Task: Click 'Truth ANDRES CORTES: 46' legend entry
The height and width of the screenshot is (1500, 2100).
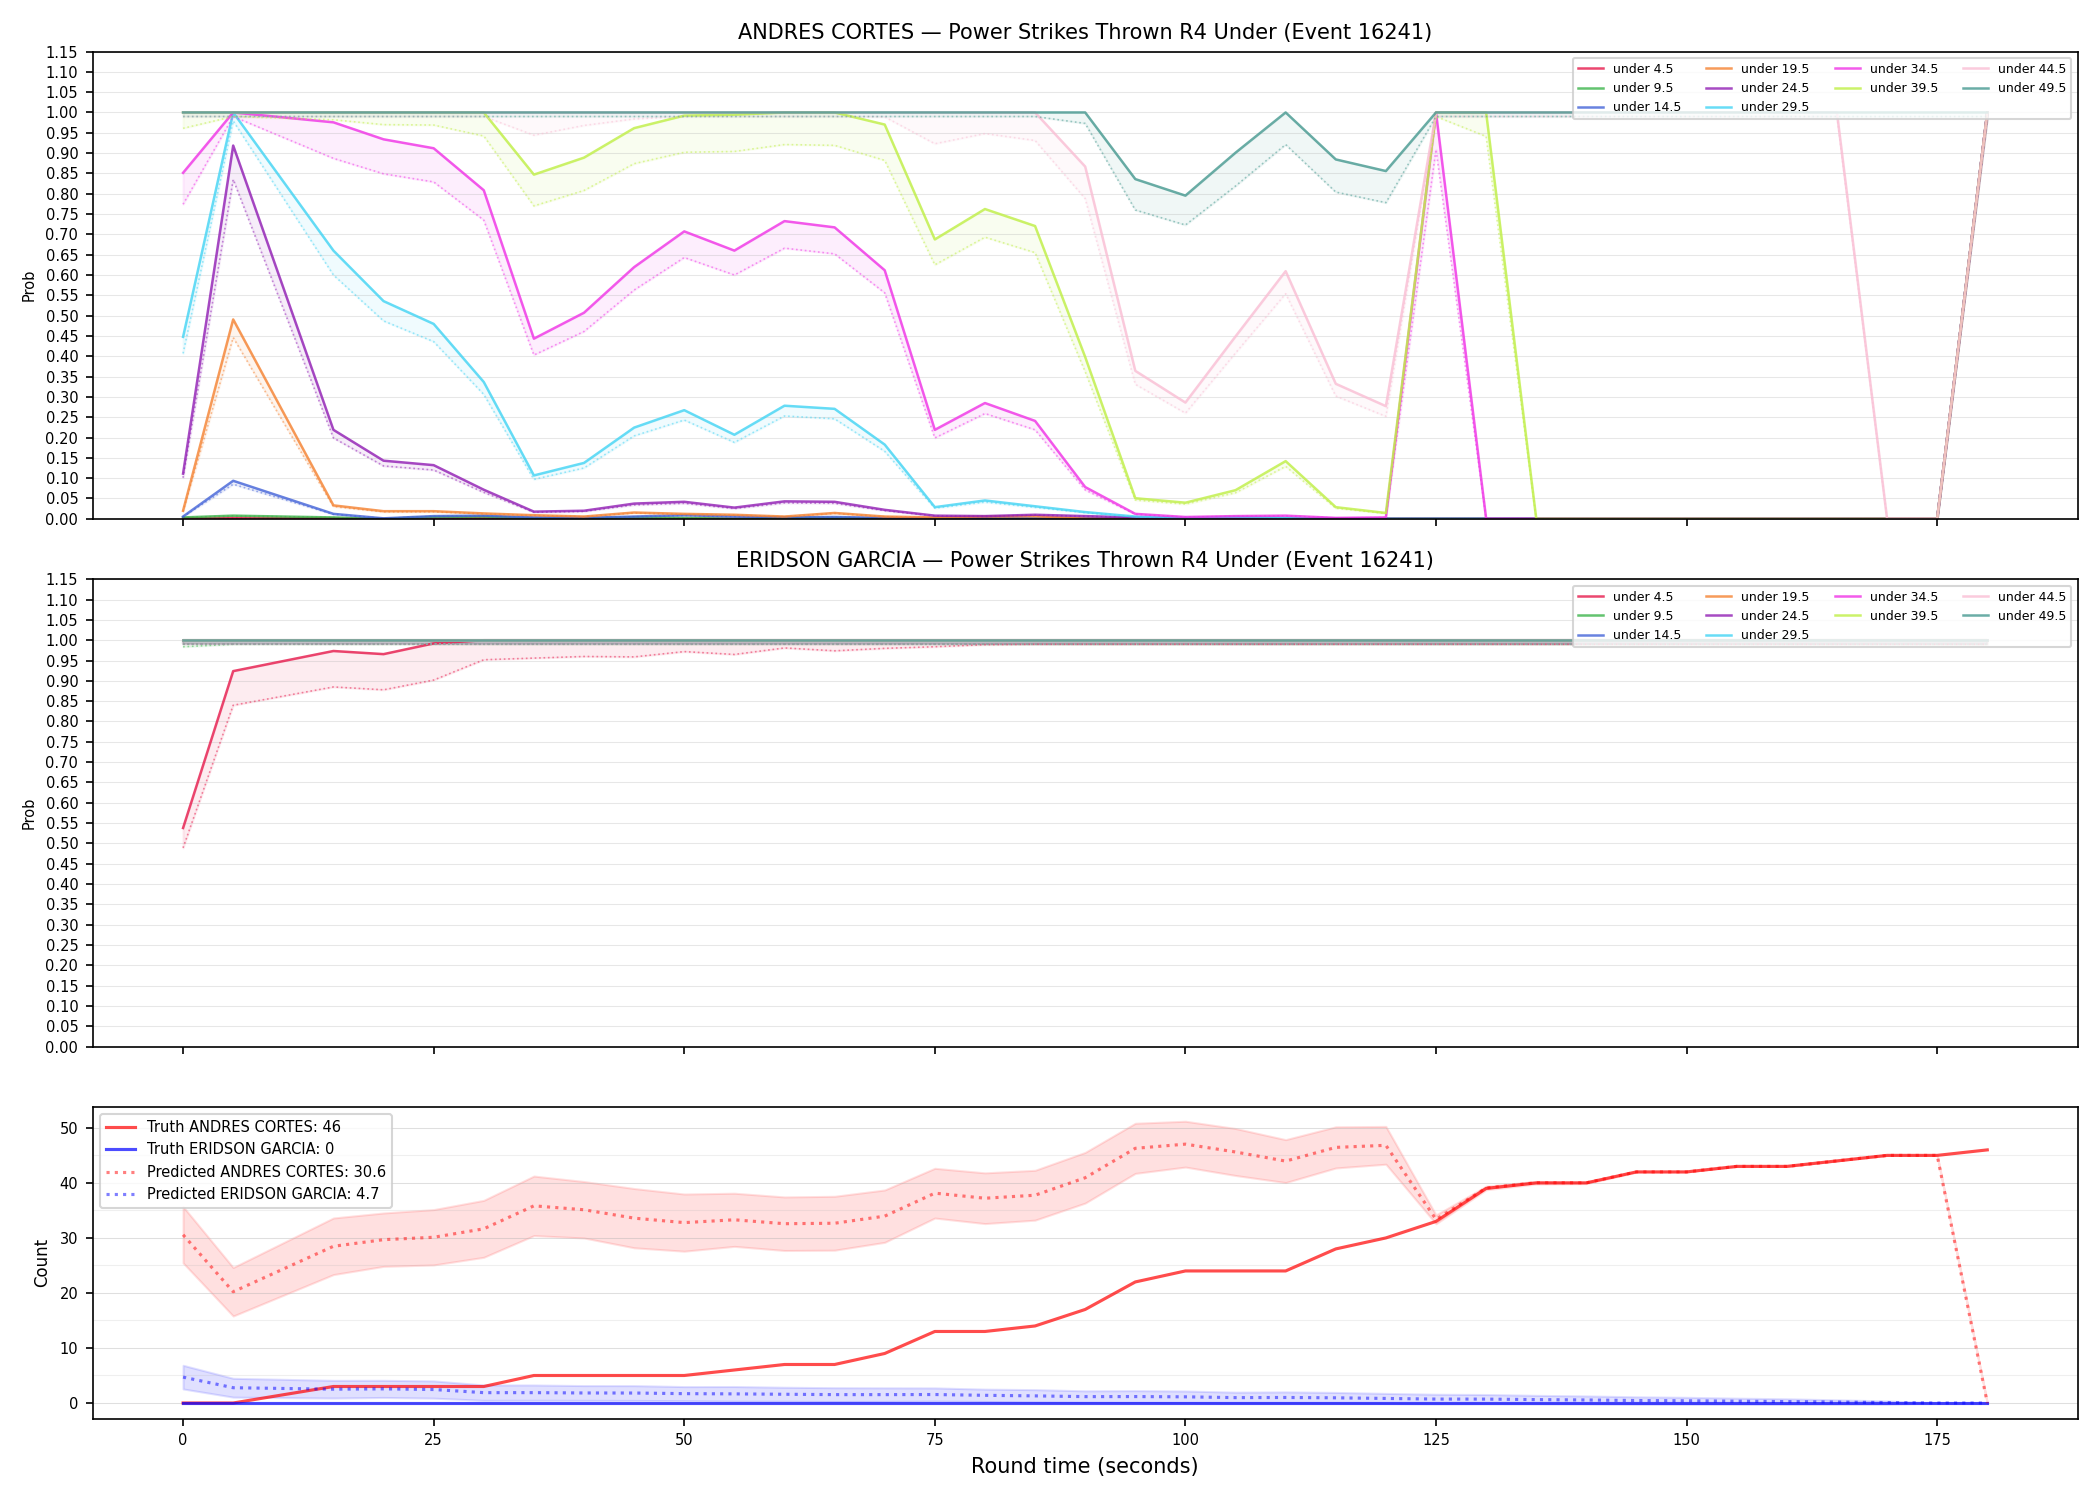Action: click(243, 1127)
